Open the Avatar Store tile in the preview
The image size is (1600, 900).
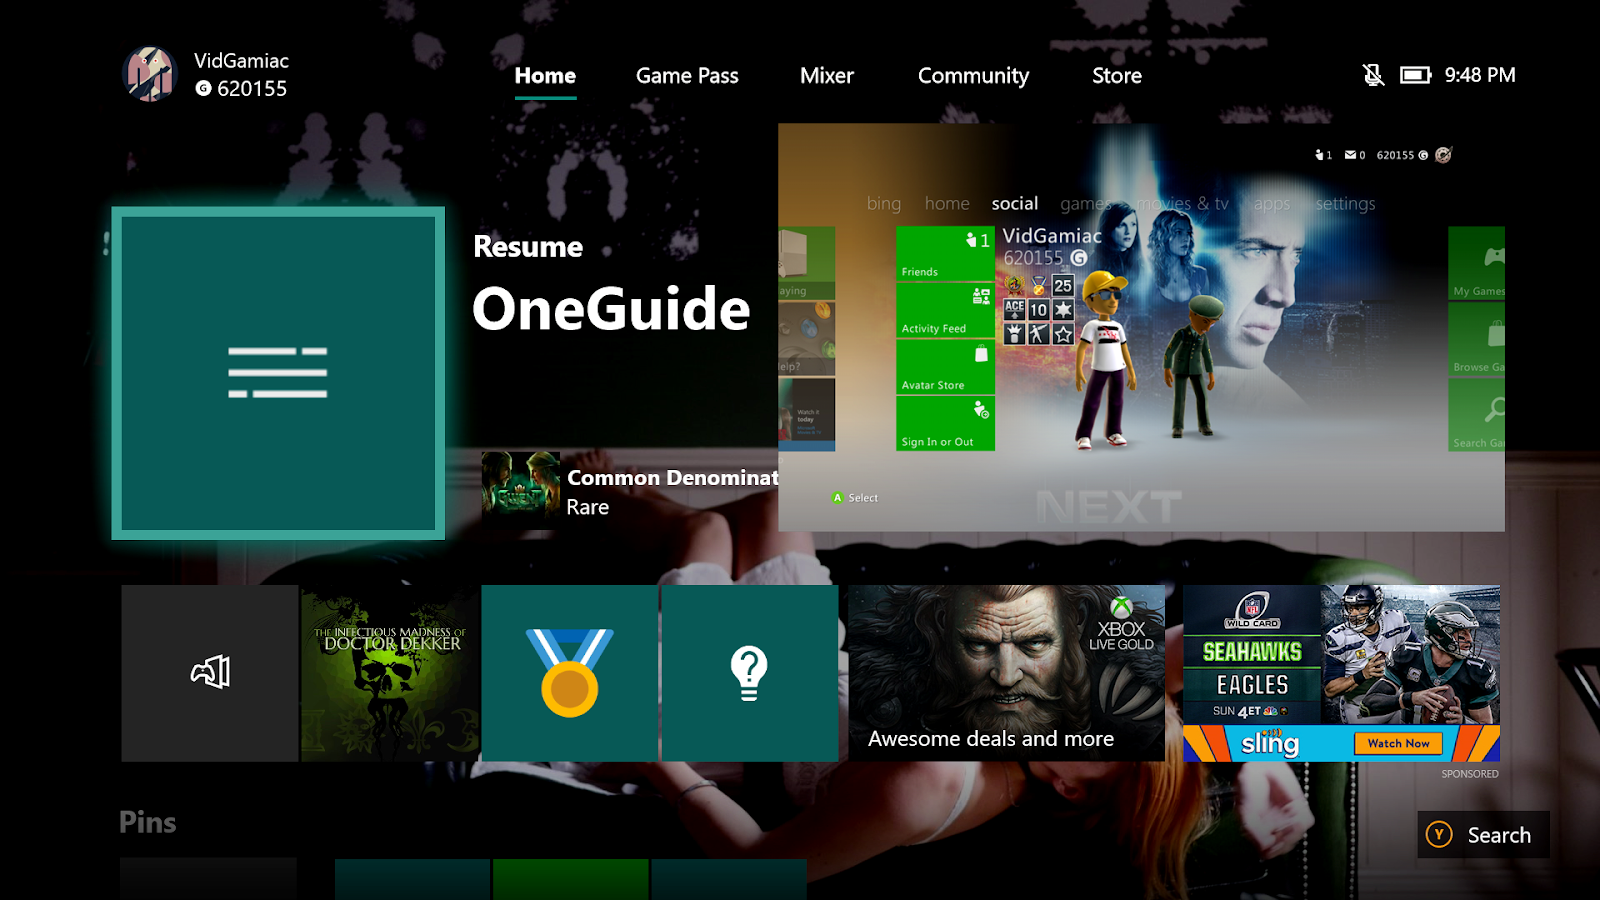[945, 367]
